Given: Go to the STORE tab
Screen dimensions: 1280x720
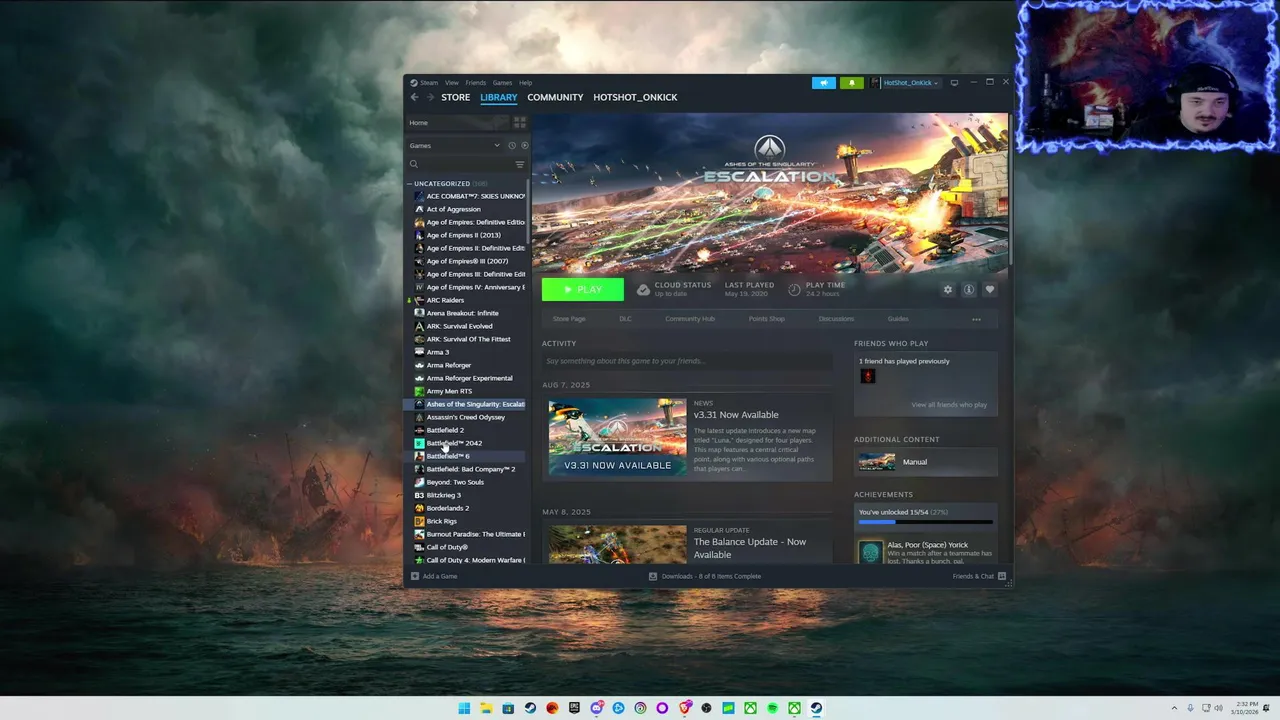Looking at the screenshot, I should tap(456, 97).
